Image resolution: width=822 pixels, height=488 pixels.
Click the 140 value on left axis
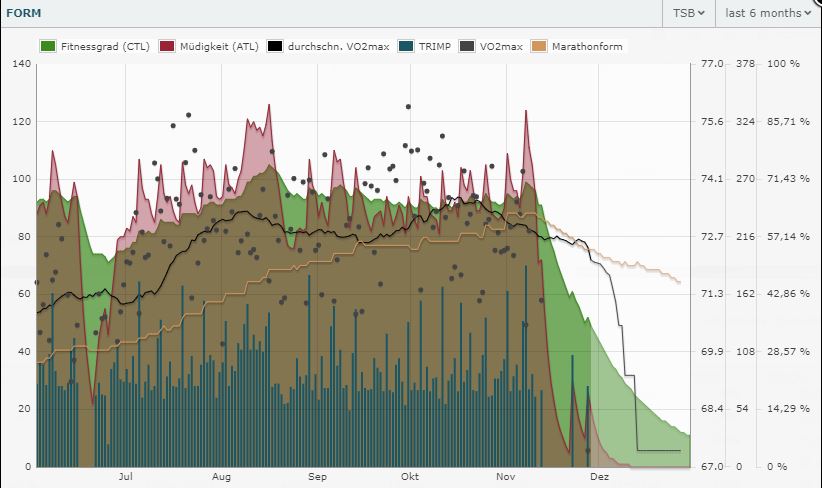22,64
